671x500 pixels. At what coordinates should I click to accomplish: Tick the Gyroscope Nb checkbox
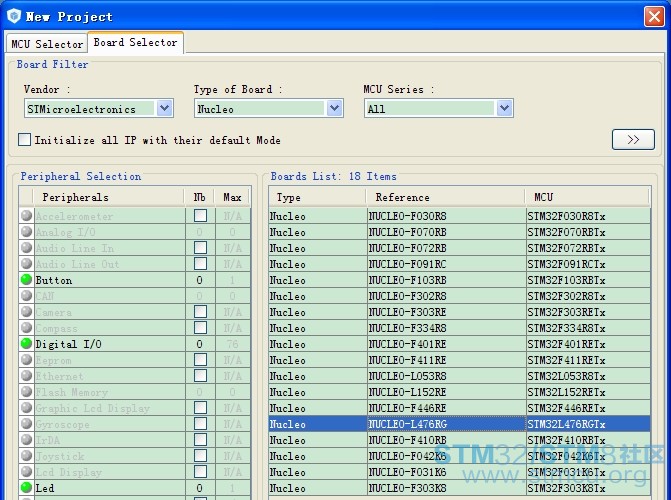200,423
